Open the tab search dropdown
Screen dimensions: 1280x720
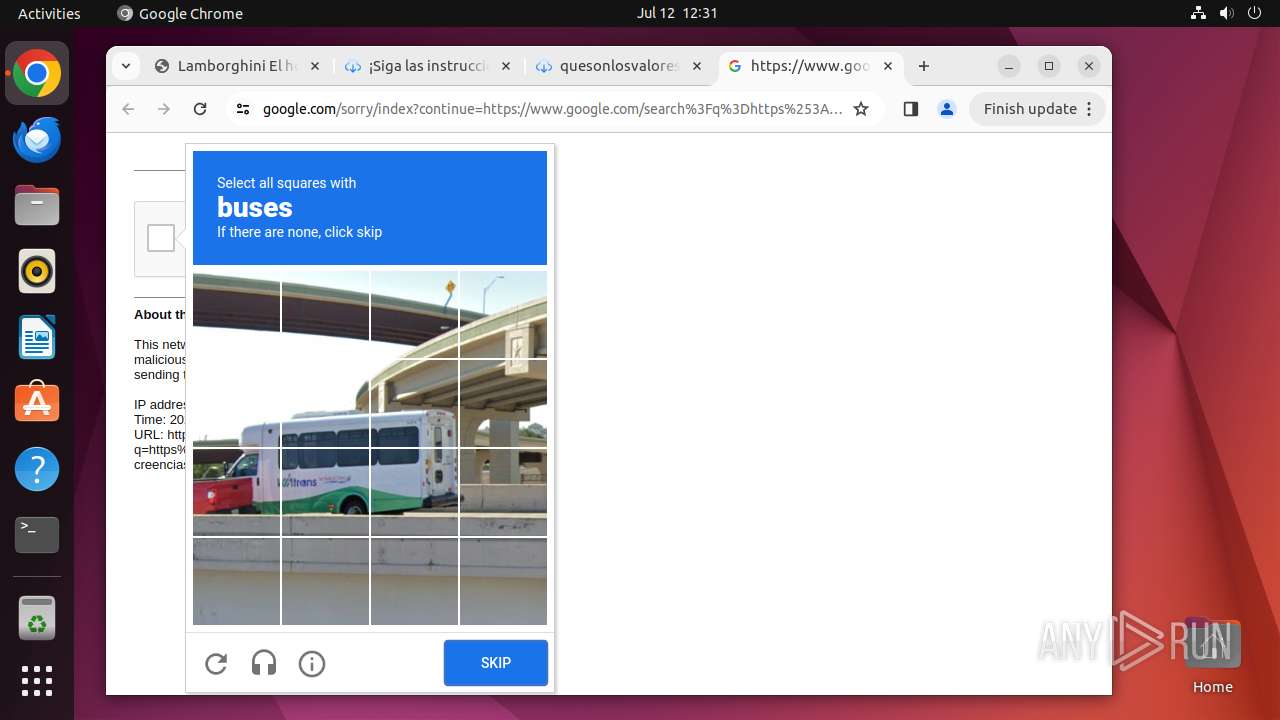[125, 66]
